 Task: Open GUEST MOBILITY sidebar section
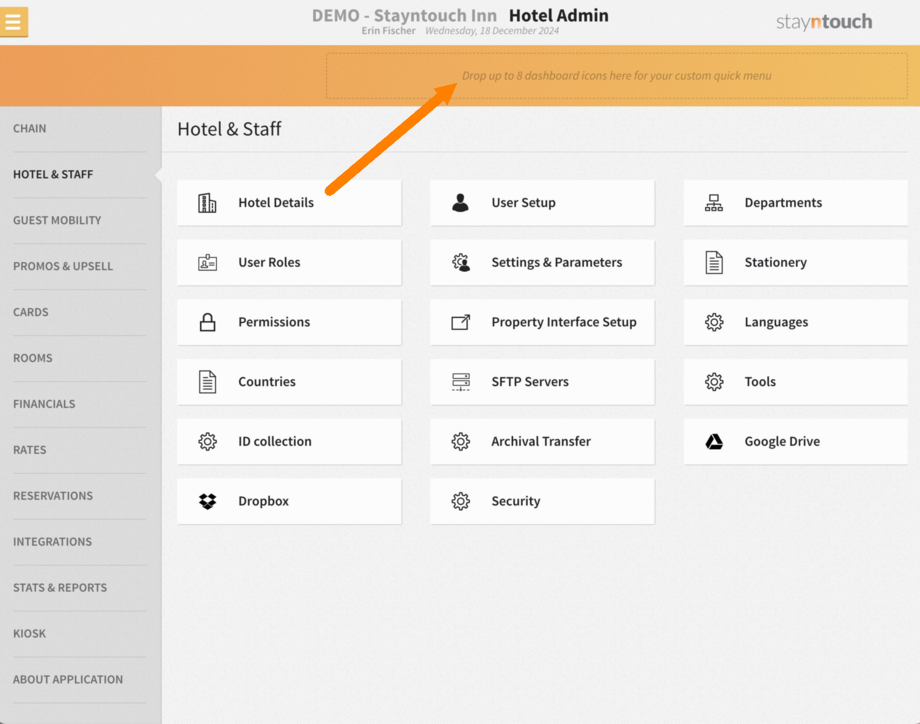point(57,221)
